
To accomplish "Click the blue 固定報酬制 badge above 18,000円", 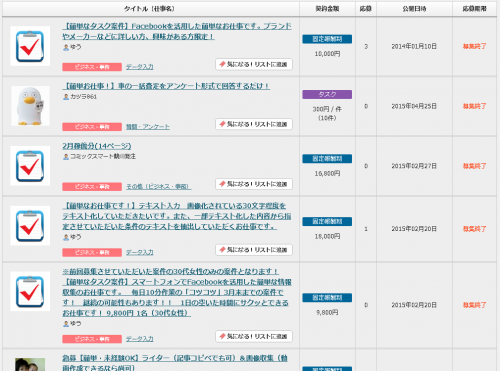I will pos(327,221).
